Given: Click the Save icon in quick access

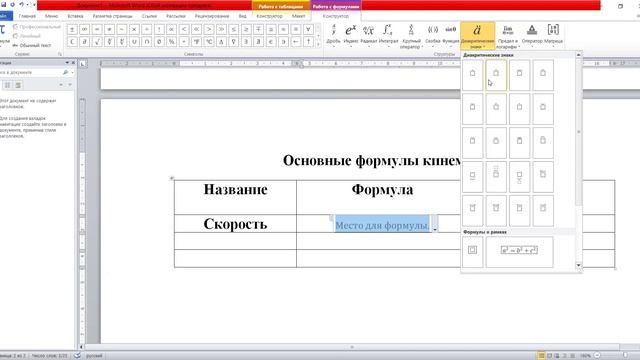Looking at the screenshot, I should coord(4,5).
